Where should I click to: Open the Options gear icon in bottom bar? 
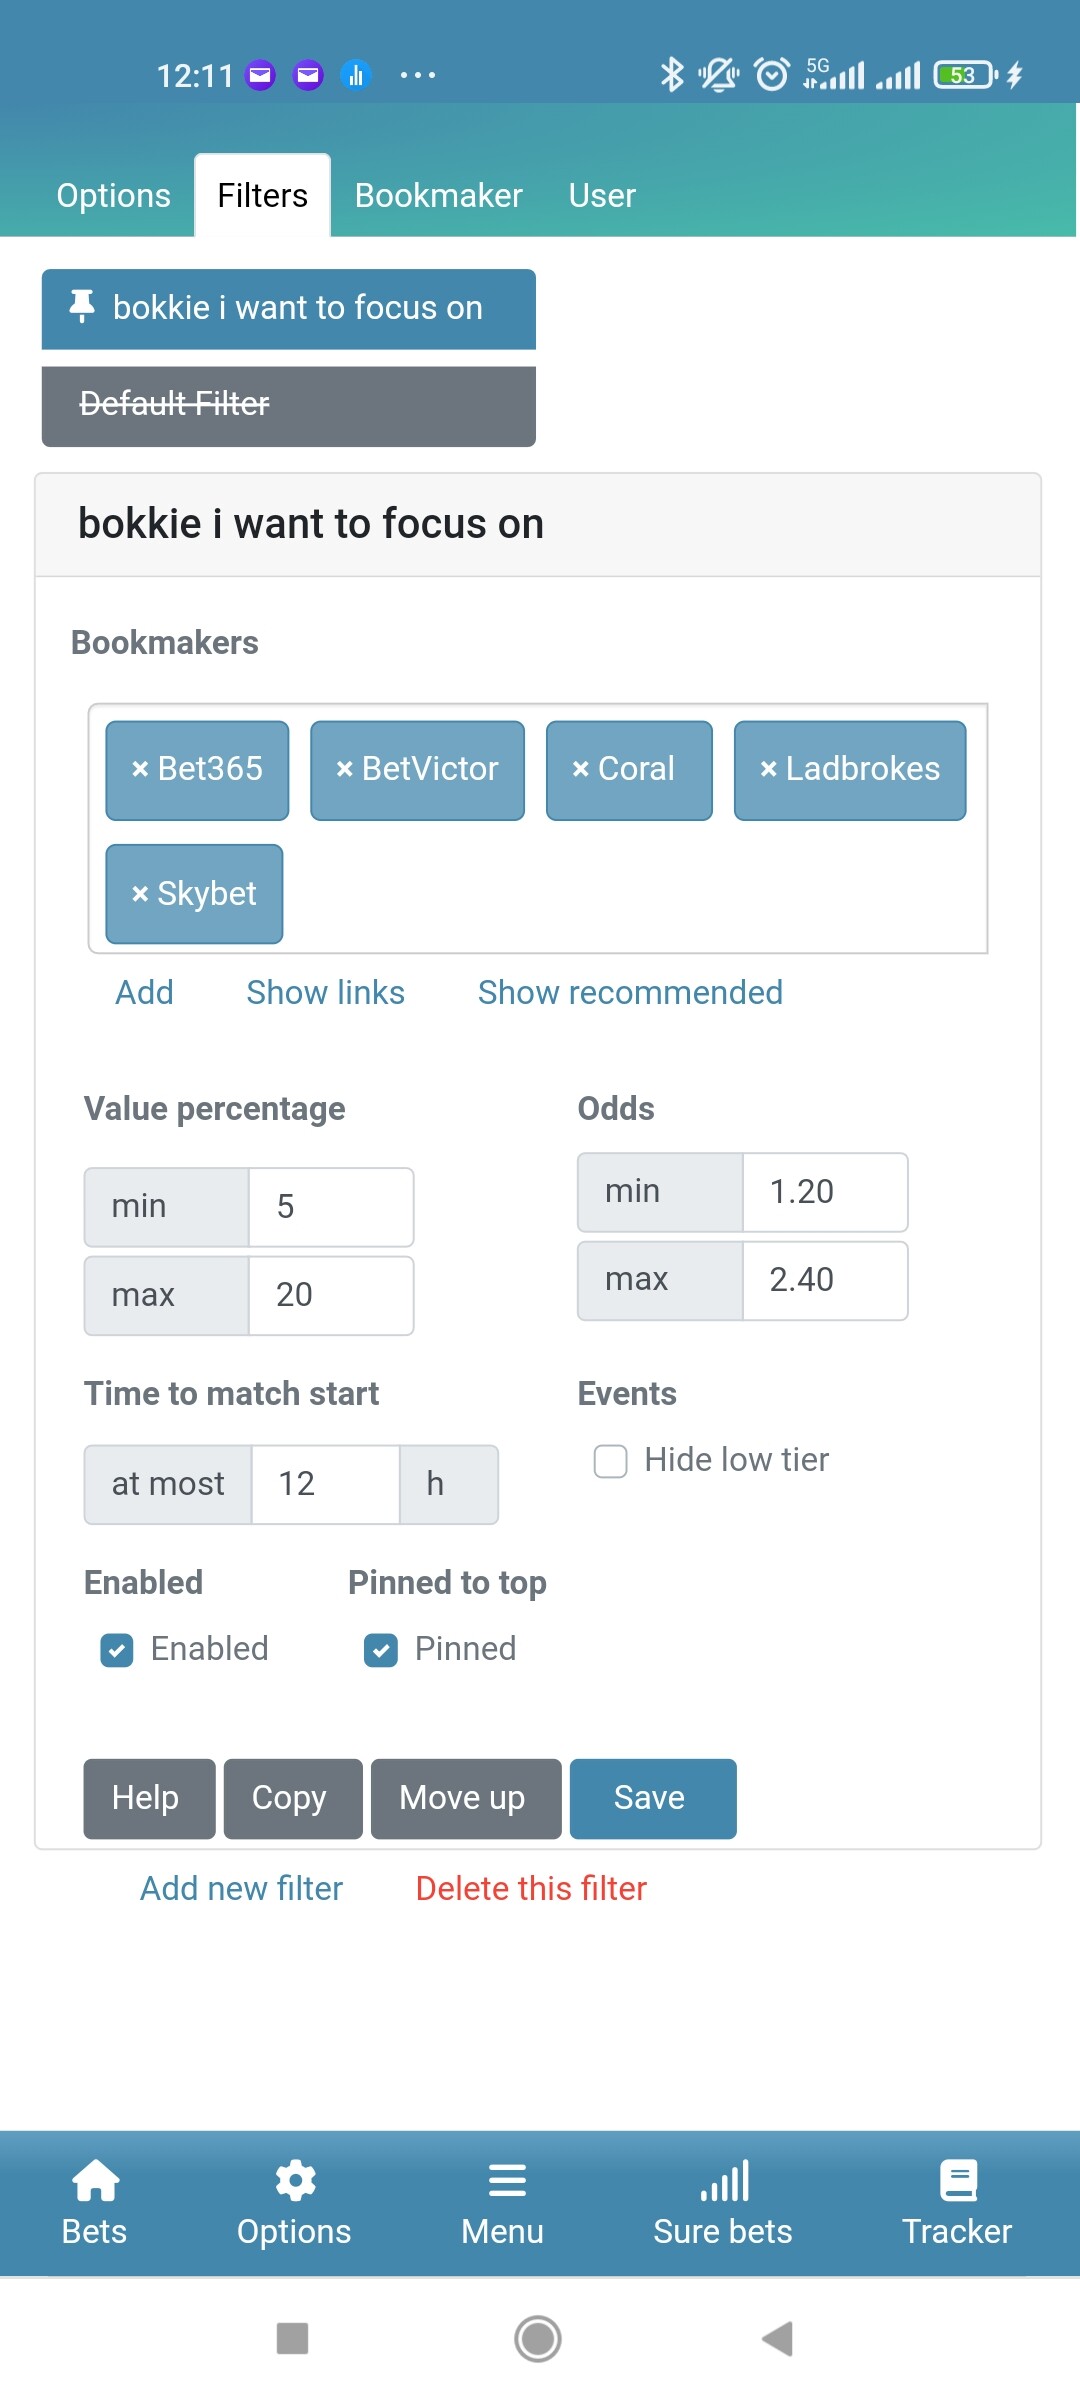point(295,2181)
